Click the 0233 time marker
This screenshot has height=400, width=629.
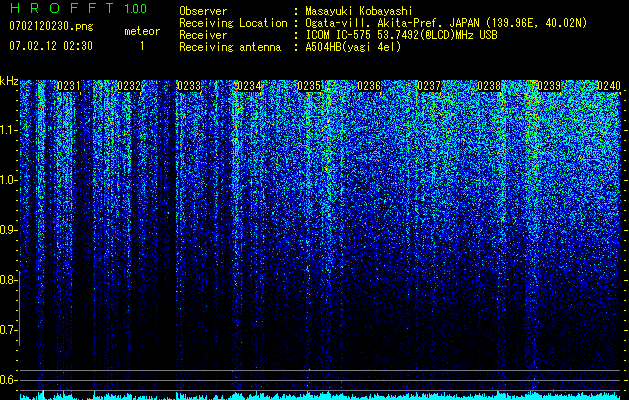coord(189,86)
